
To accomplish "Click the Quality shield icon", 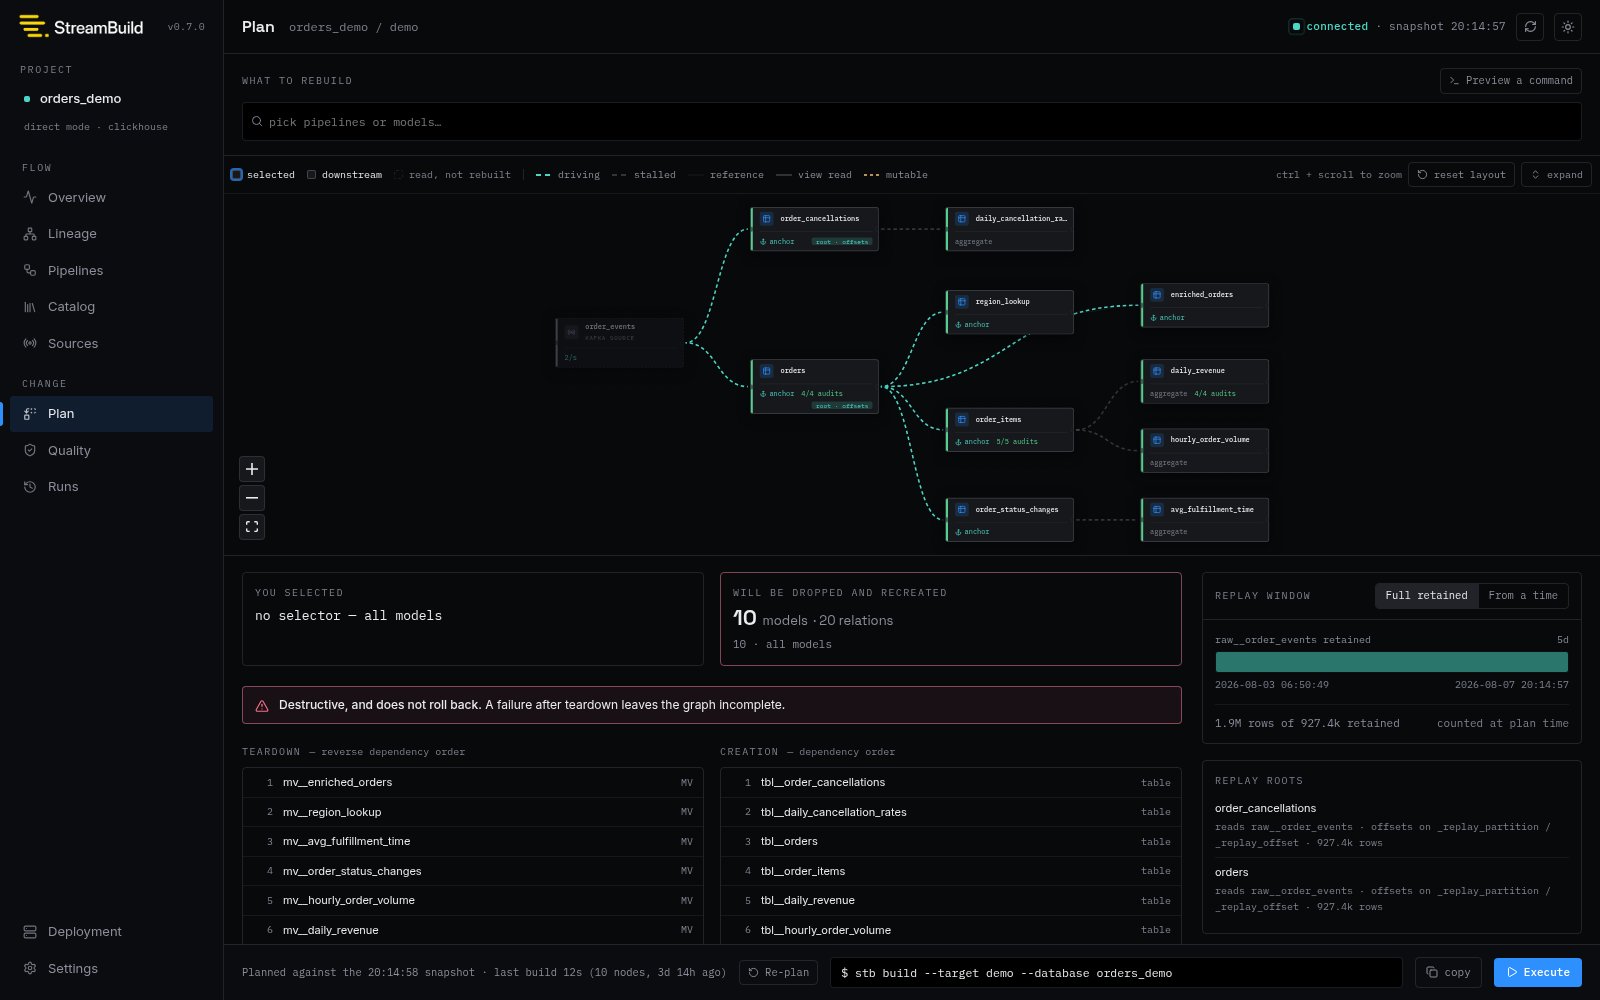I will 30,450.
